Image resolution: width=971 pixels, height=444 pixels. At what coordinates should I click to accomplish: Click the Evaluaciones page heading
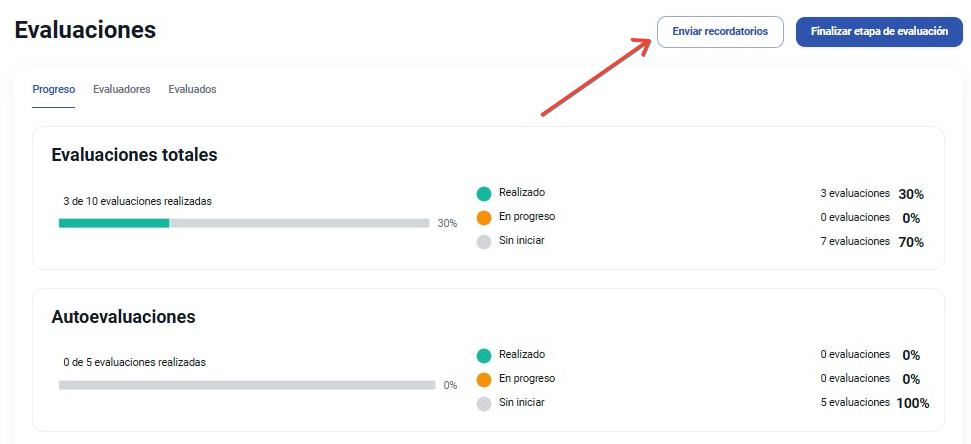85,30
